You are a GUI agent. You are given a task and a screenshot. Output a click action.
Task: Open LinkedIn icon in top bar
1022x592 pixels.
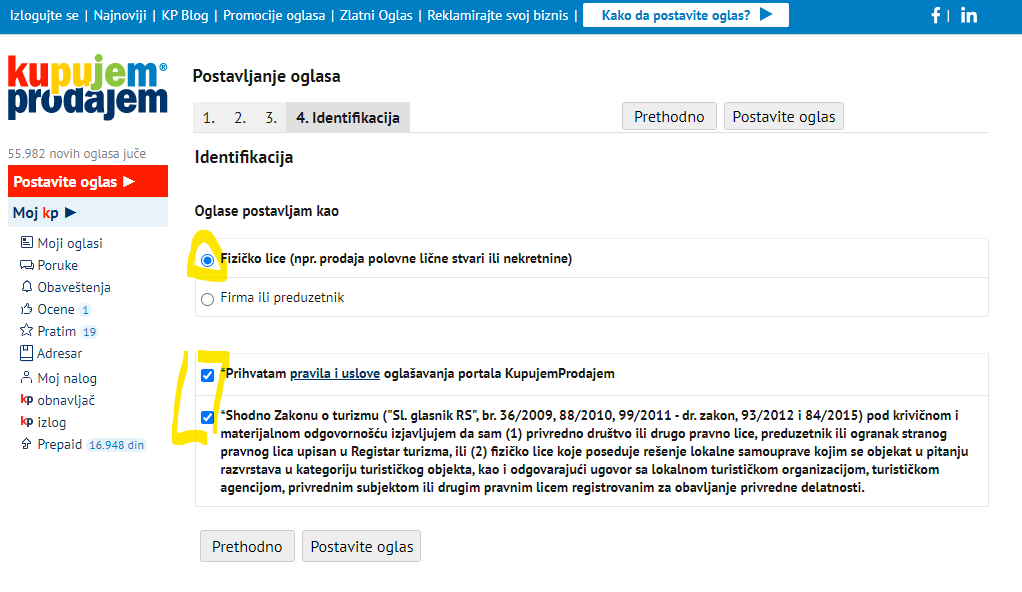click(968, 15)
